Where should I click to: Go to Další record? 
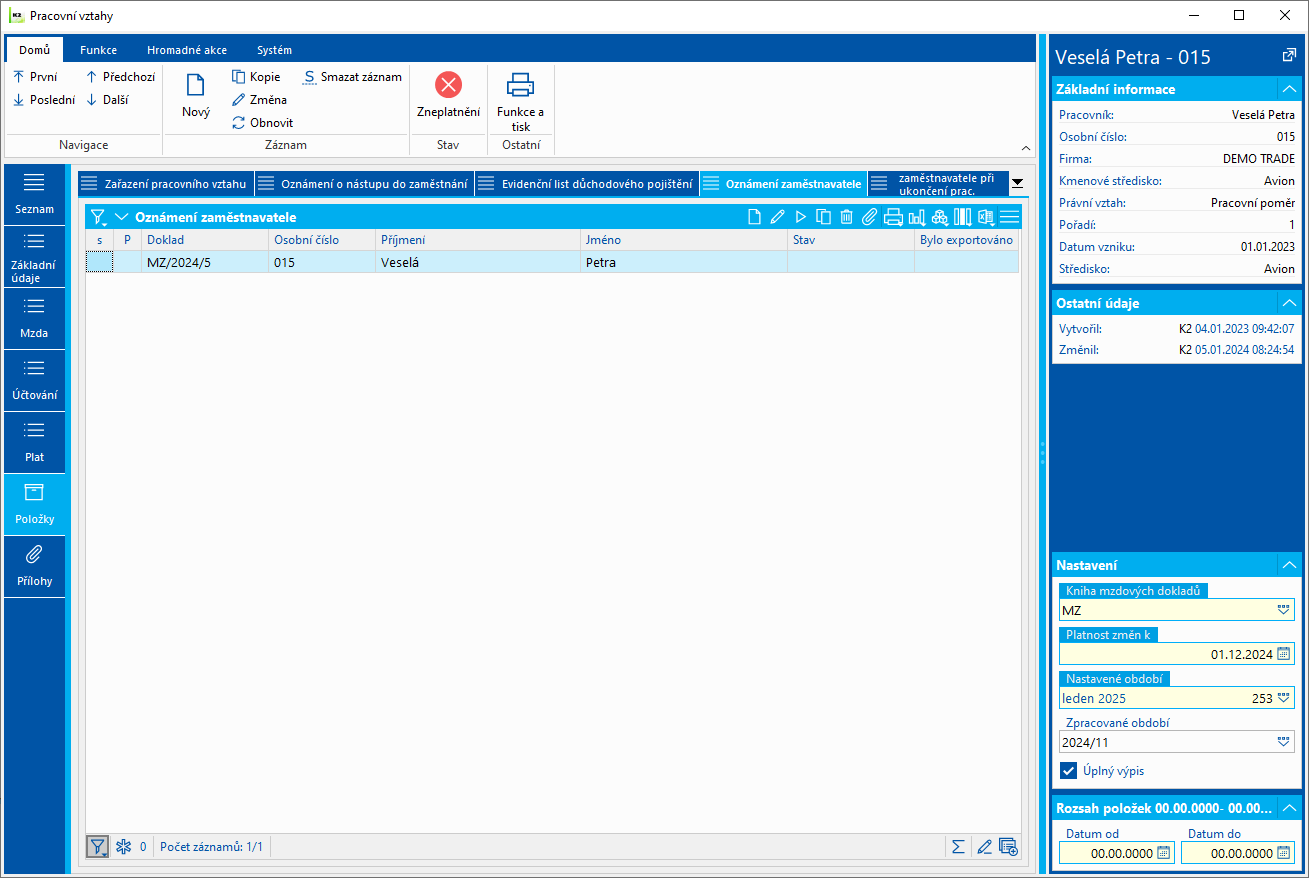107,100
